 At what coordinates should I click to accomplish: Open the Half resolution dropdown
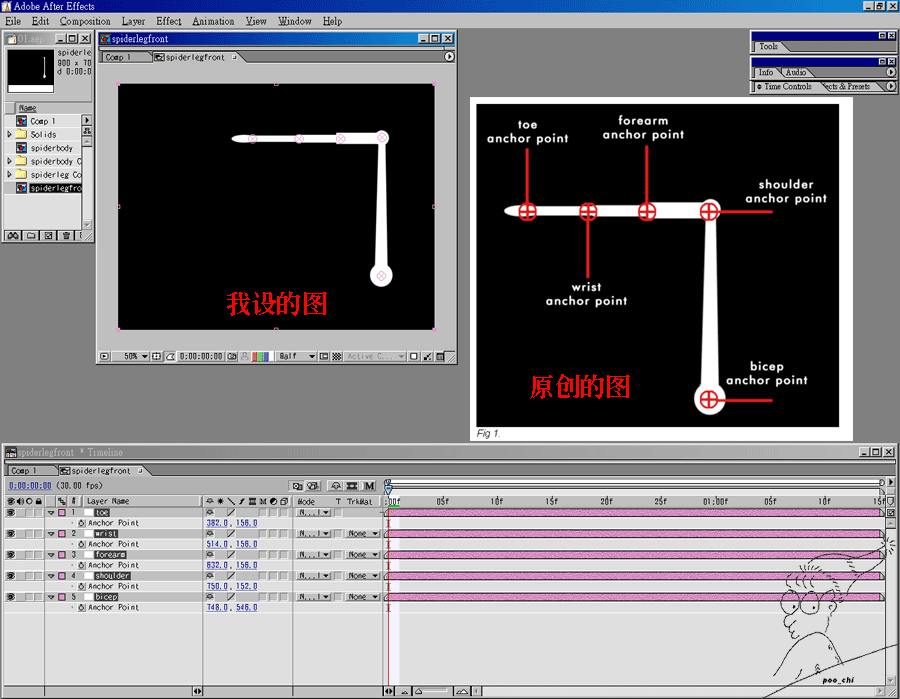(x=296, y=356)
